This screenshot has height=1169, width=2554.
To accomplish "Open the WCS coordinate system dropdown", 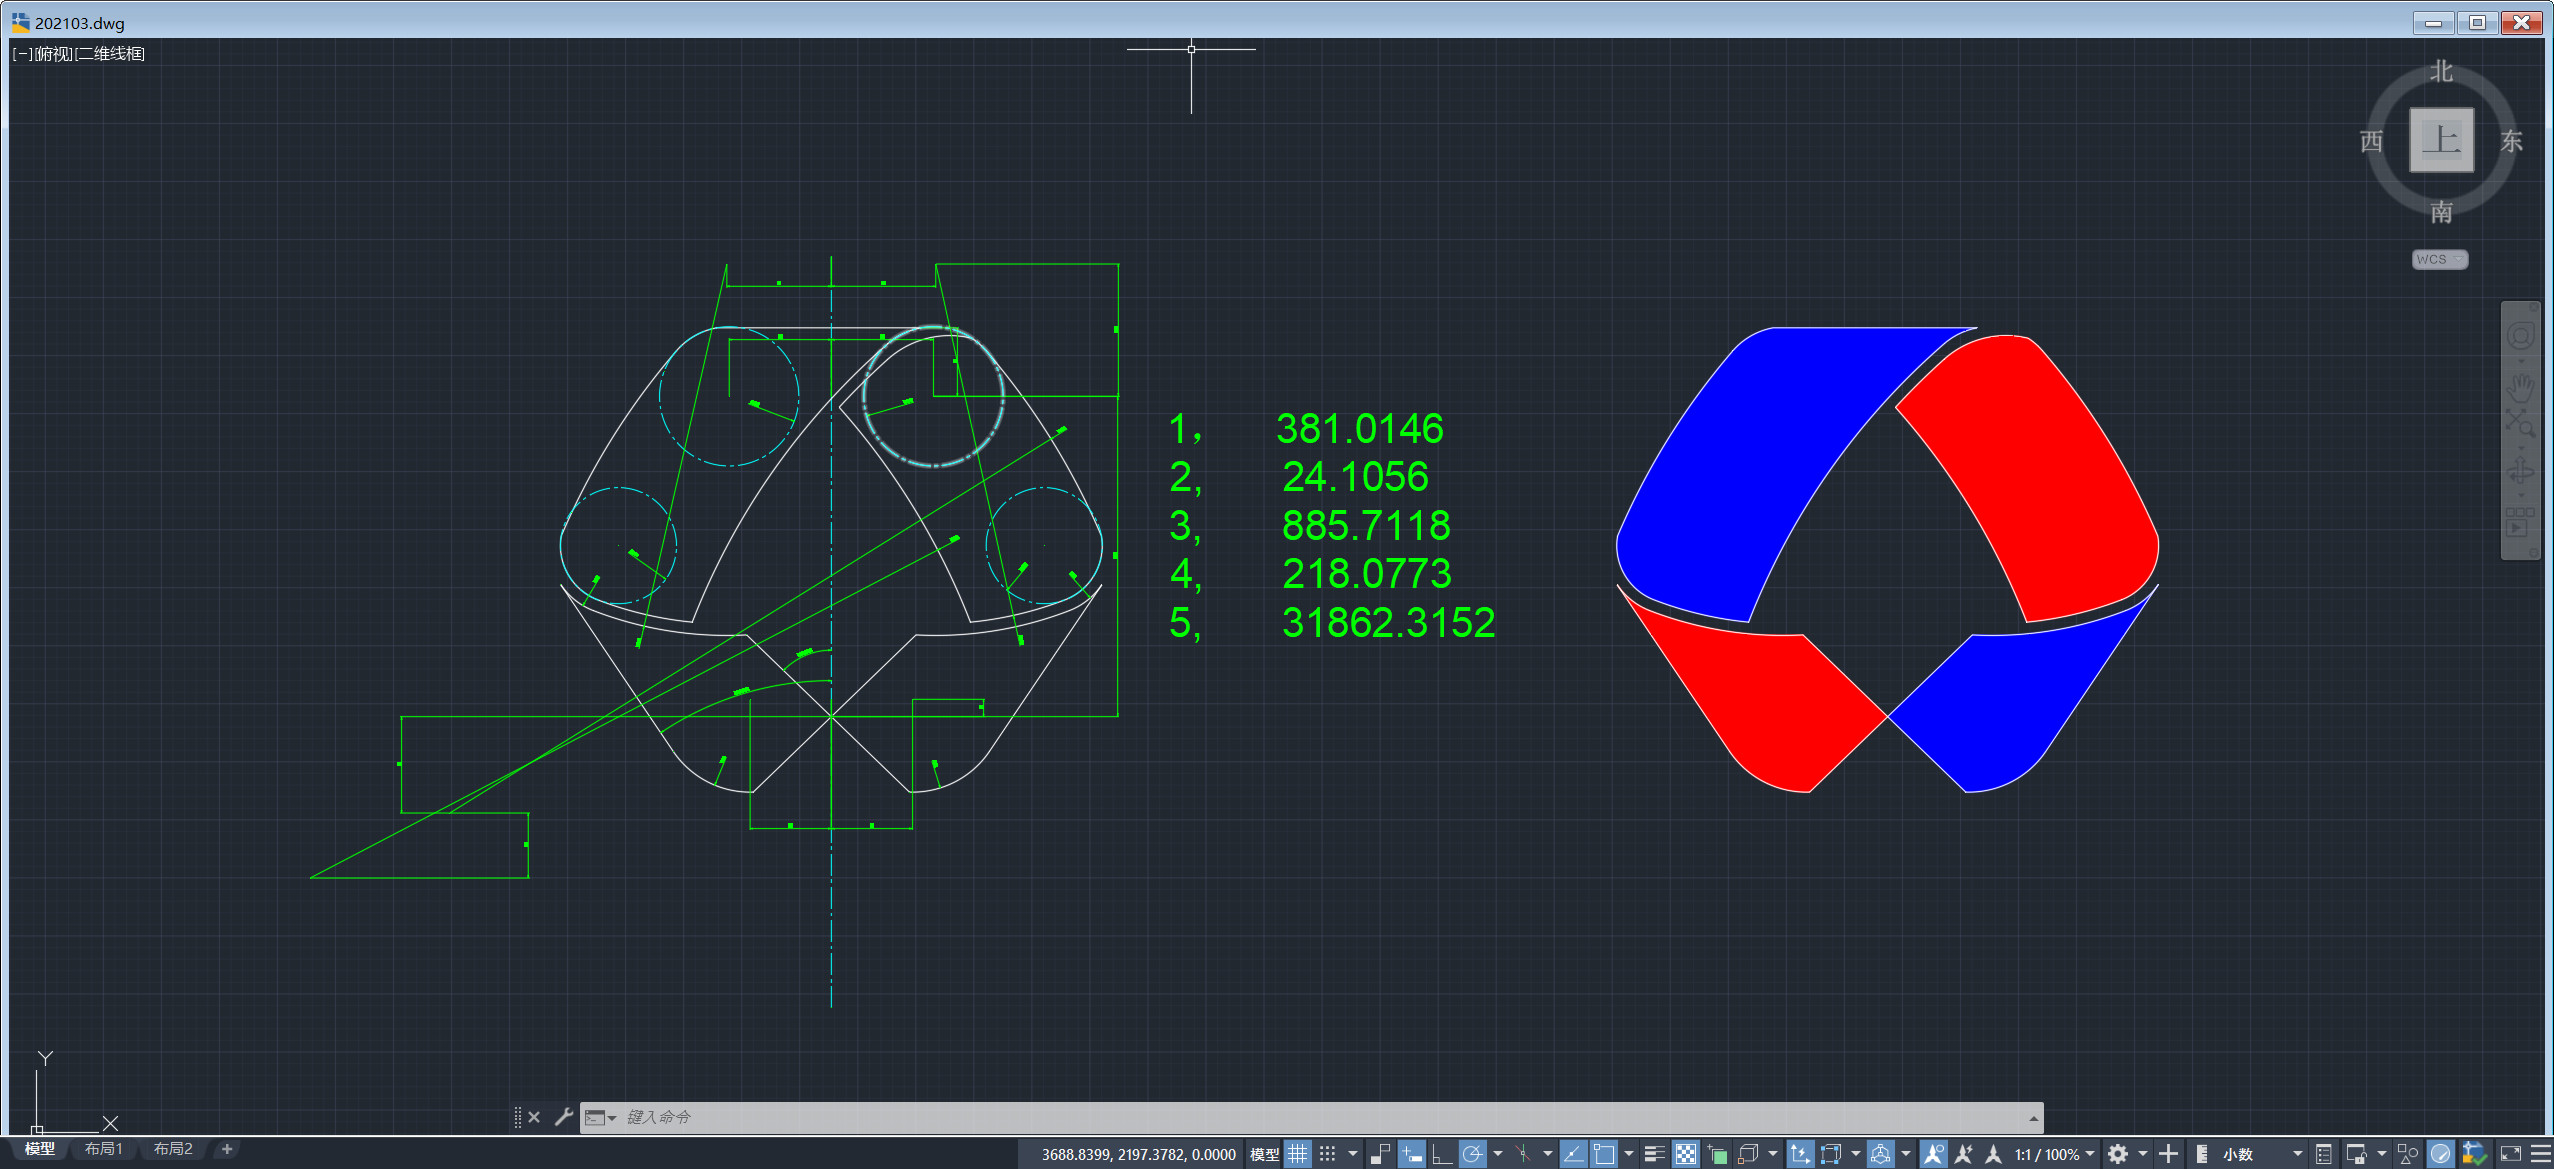I will point(2440,259).
